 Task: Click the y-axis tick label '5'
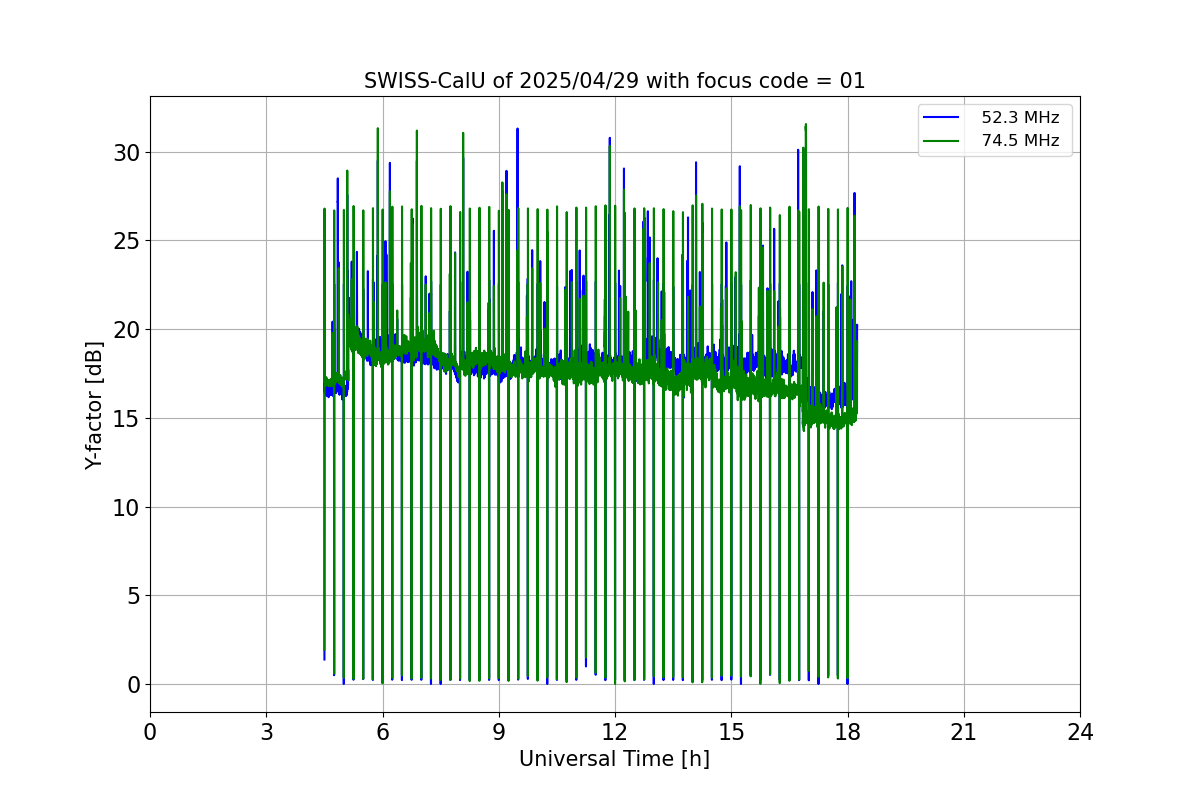[133, 596]
